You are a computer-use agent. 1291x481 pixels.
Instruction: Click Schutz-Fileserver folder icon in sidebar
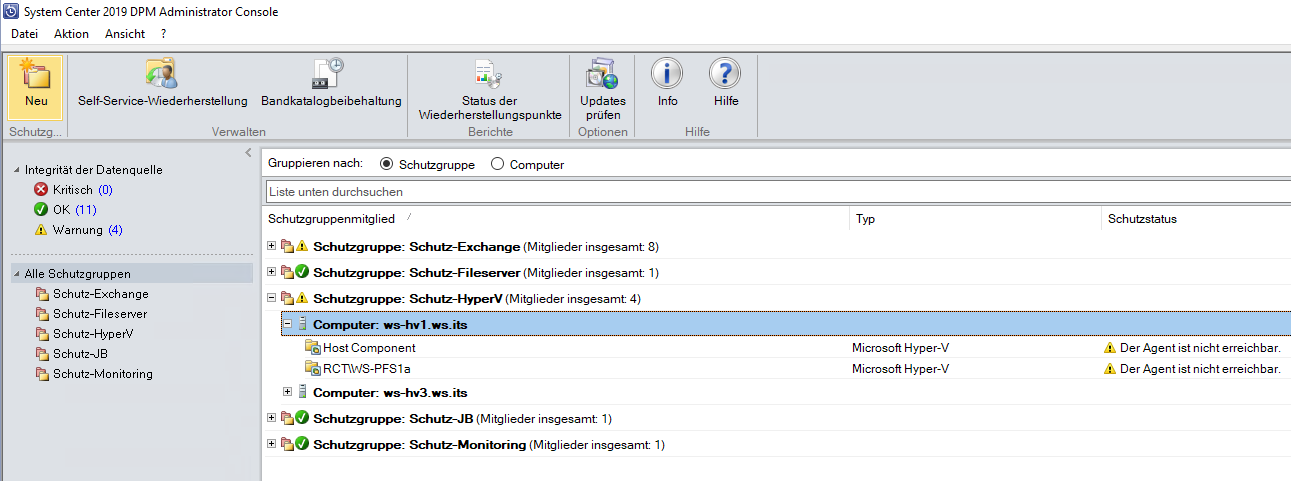[x=42, y=314]
